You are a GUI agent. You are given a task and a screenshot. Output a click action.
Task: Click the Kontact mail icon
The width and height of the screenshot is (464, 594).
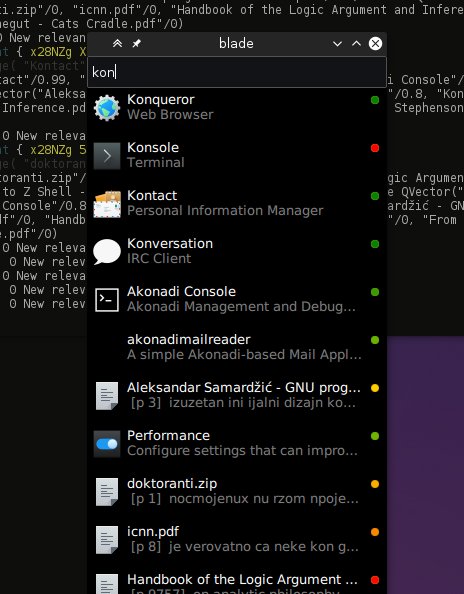coord(107,204)
